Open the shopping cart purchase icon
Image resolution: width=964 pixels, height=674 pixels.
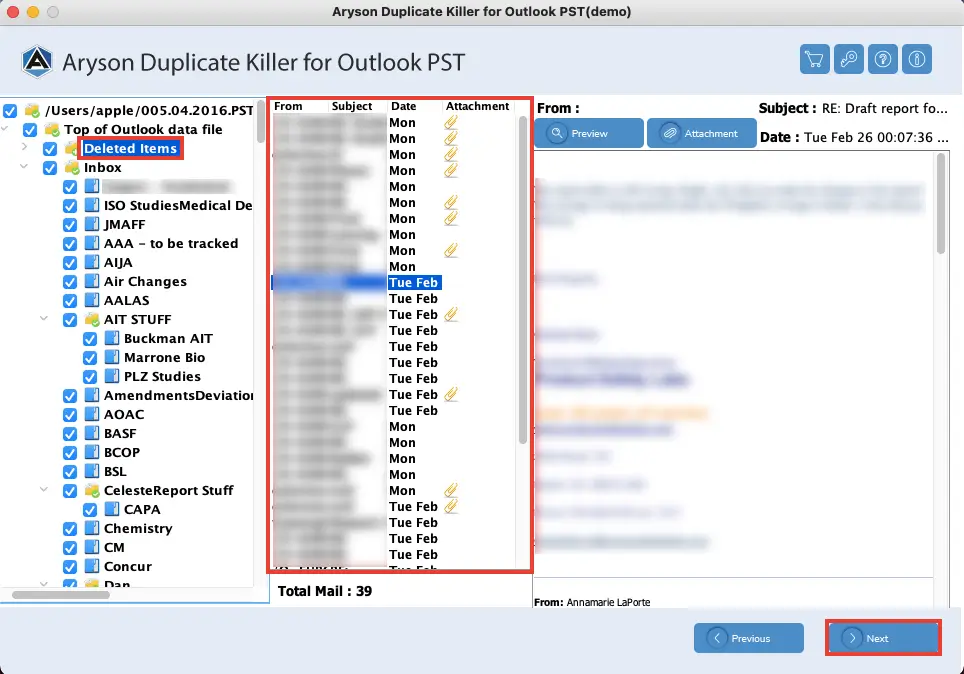[x=815, y=60]
